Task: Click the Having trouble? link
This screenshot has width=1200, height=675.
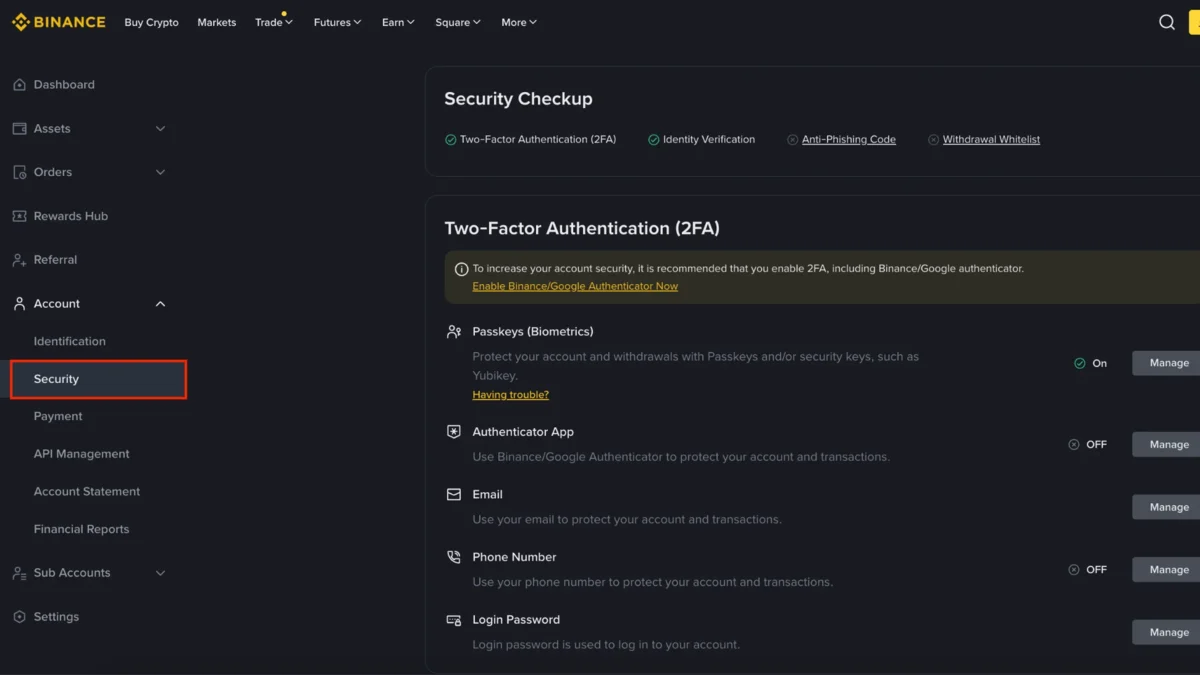Action: (x=510, y=395)
